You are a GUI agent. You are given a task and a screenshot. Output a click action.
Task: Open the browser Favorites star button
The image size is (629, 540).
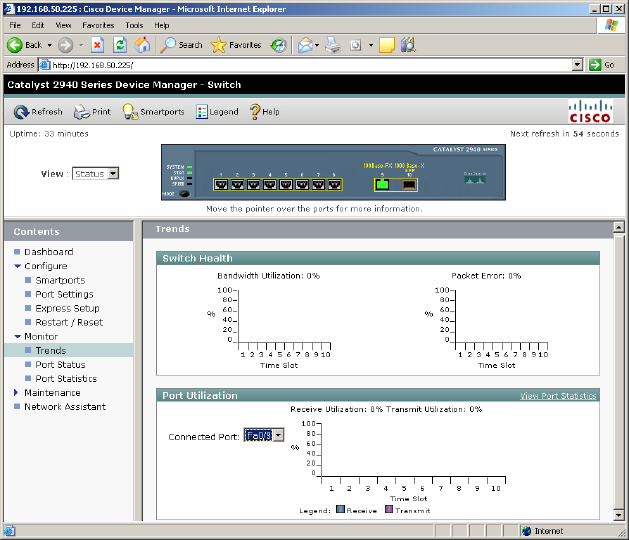[236, 45]
